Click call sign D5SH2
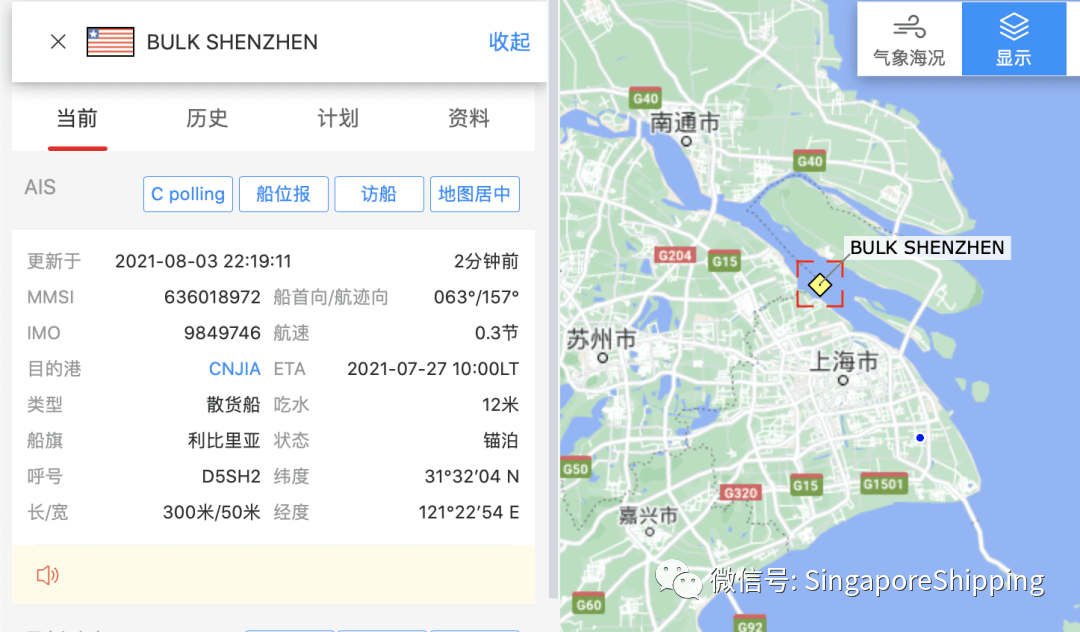Image resolution: width=1080 pixels, height=632 pixels. coord(231,476)
